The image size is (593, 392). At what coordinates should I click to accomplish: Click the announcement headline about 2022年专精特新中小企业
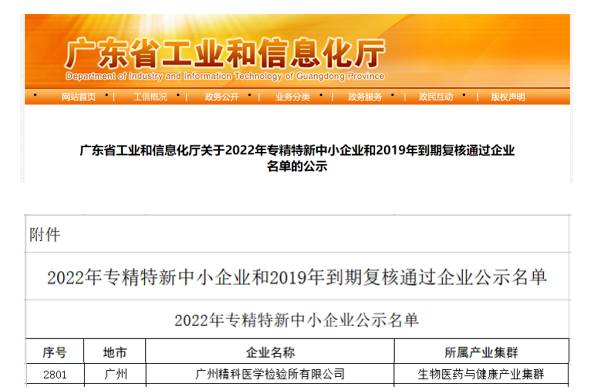click(x=297, y=158)
